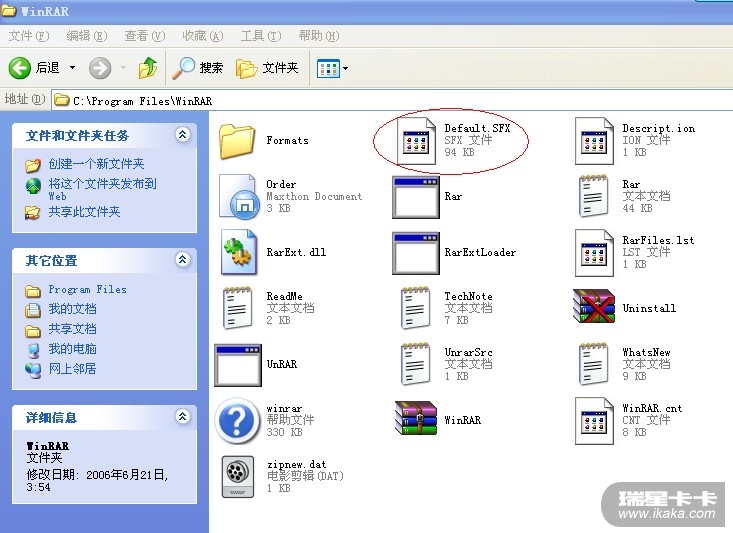Select the Descript.ion file icon
This screenshot has height=533, width=733.
click(594, 141)
